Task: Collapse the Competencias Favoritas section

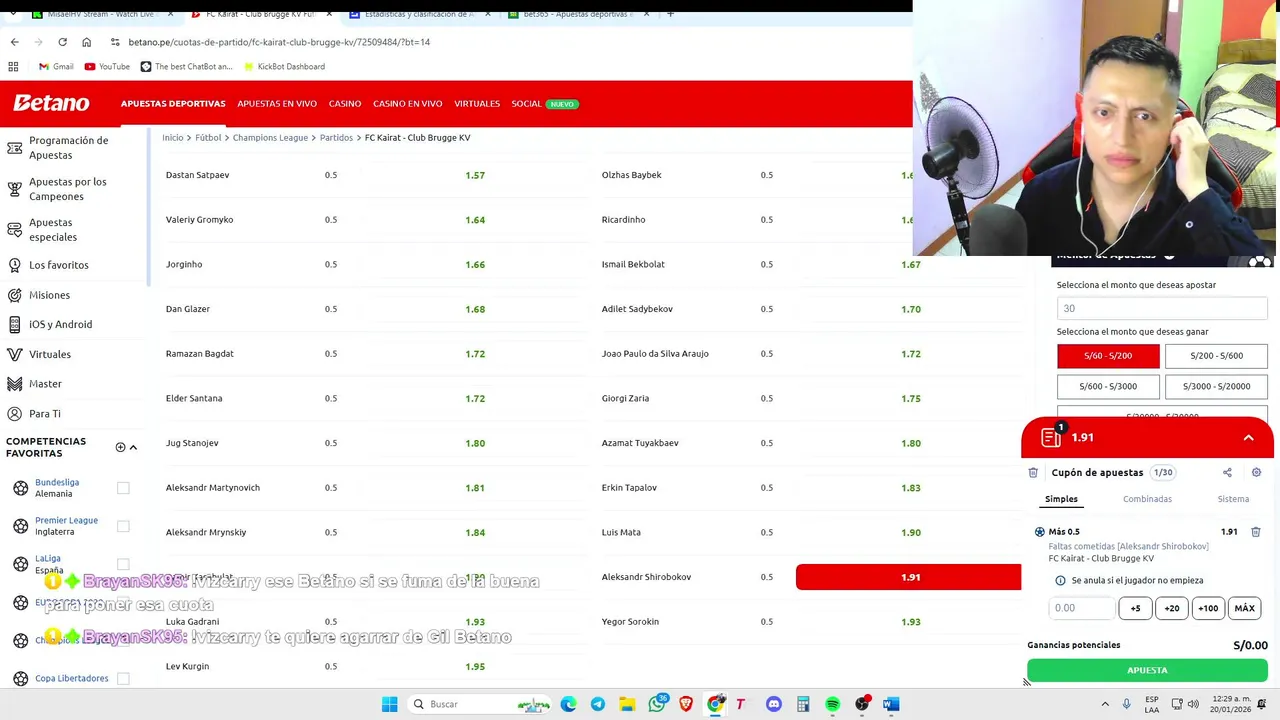Action: [x=133, y=447]
